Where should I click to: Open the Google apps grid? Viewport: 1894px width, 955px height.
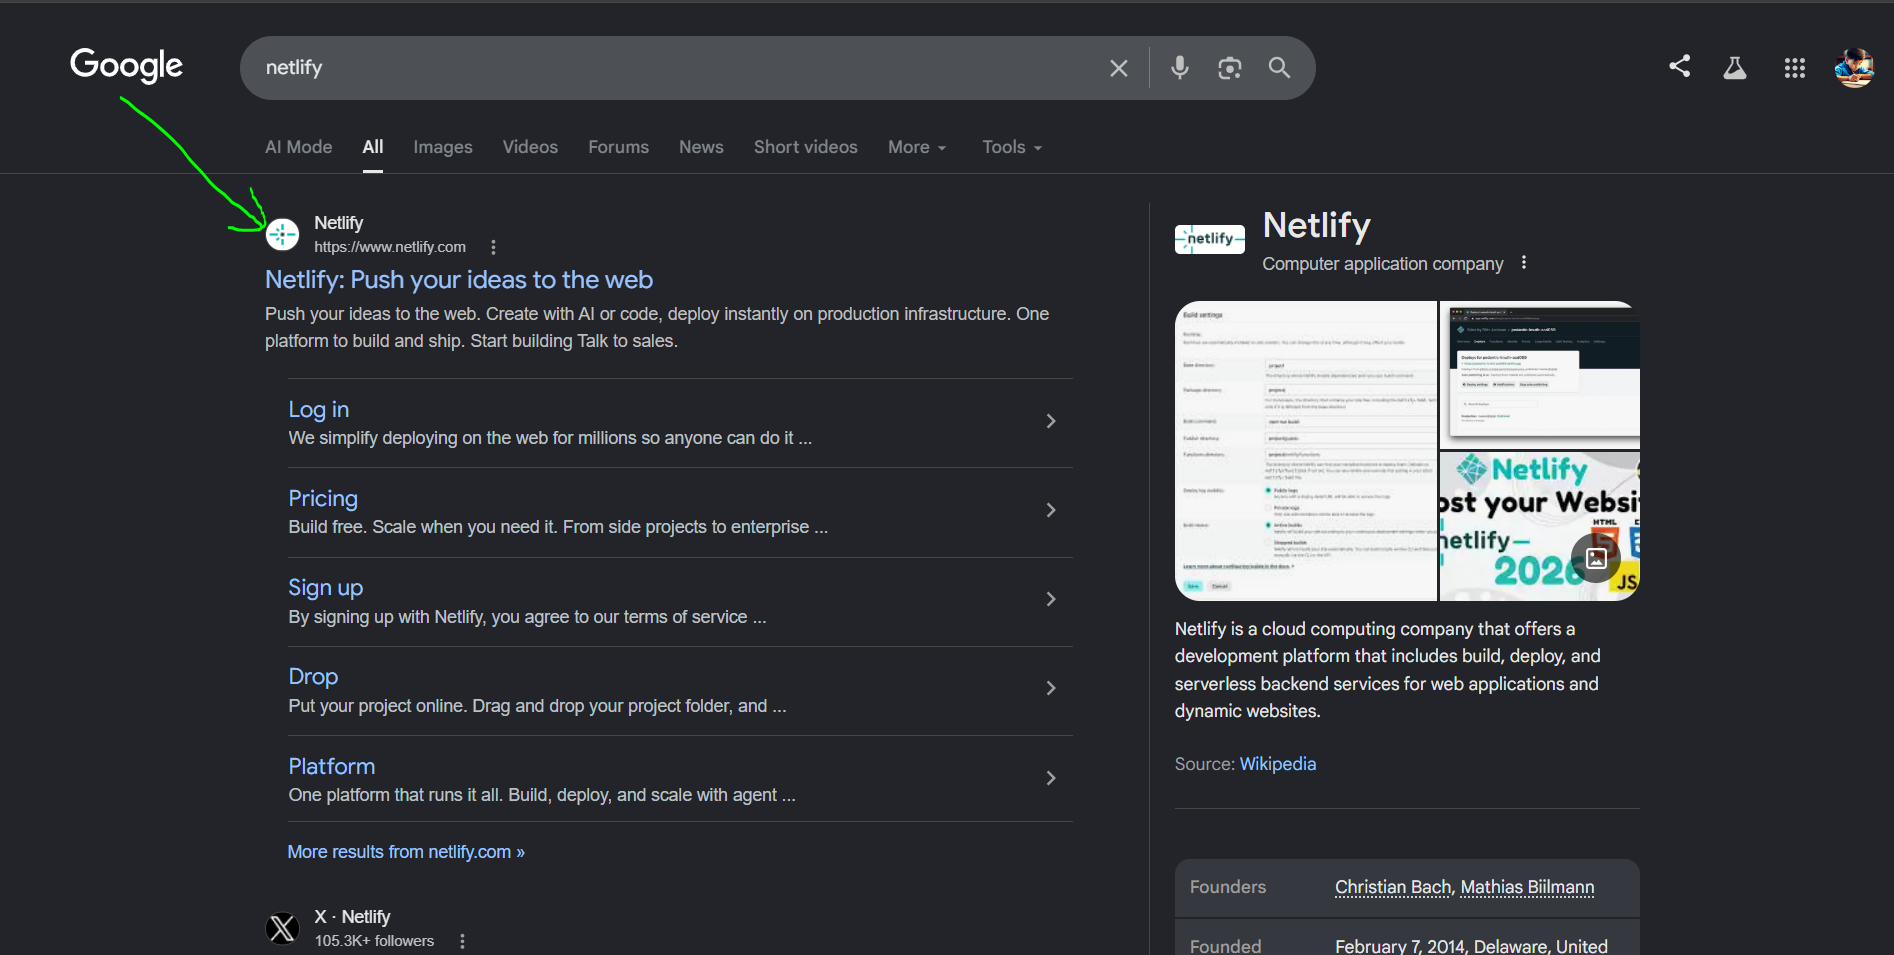click(1795, 67)
